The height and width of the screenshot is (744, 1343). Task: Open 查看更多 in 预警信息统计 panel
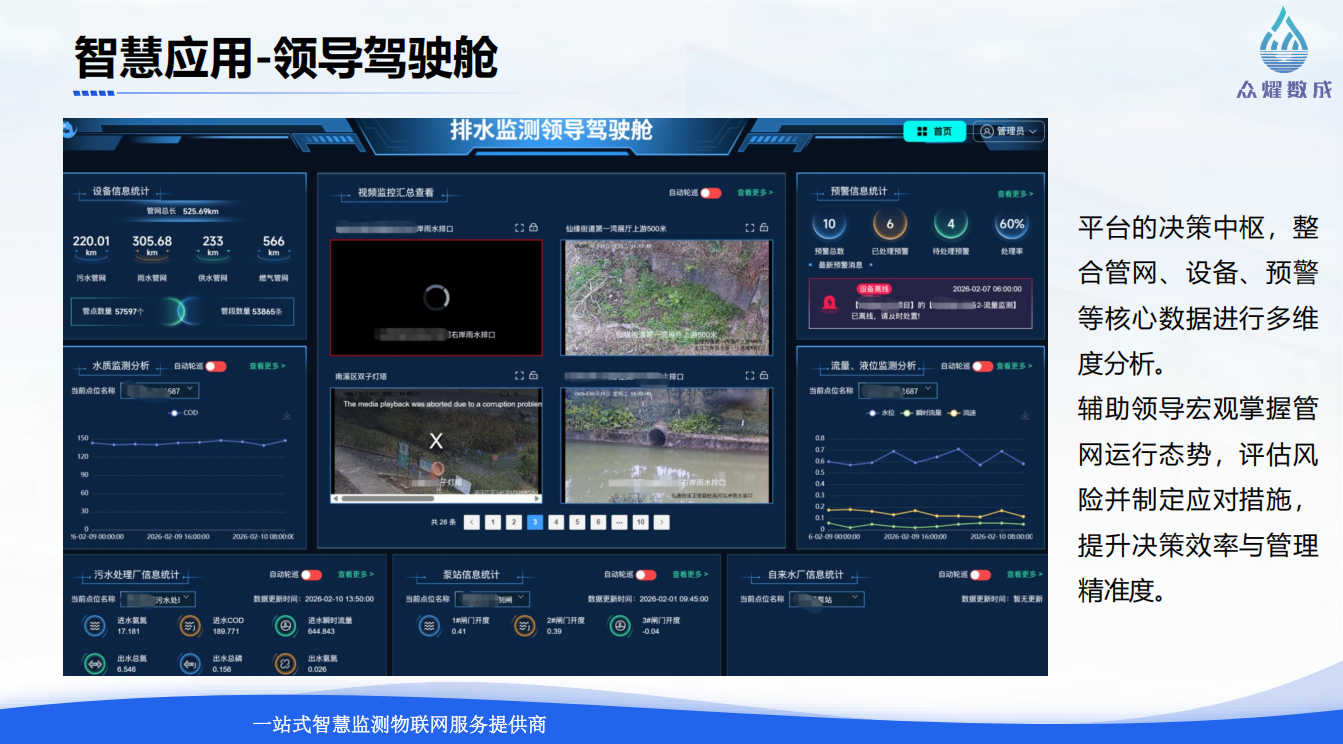pos(1015,194)
